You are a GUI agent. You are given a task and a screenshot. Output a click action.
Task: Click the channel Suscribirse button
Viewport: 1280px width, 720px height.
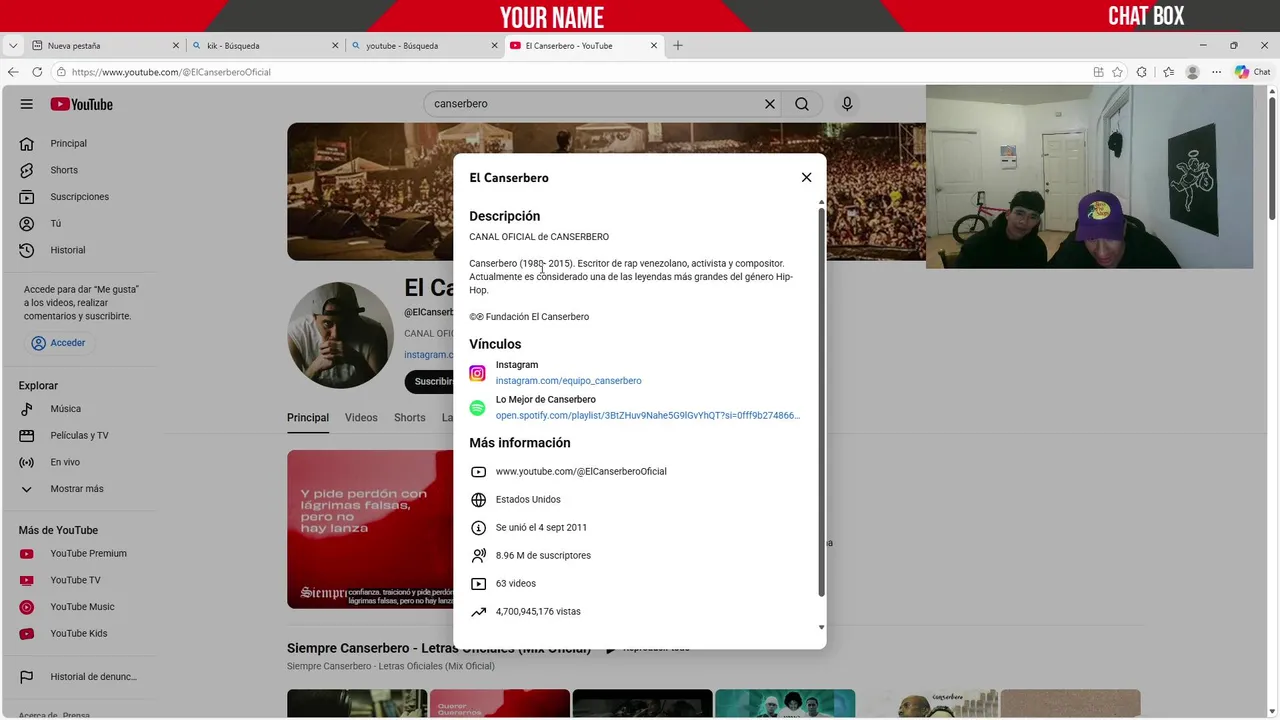[x=430, y=381]
